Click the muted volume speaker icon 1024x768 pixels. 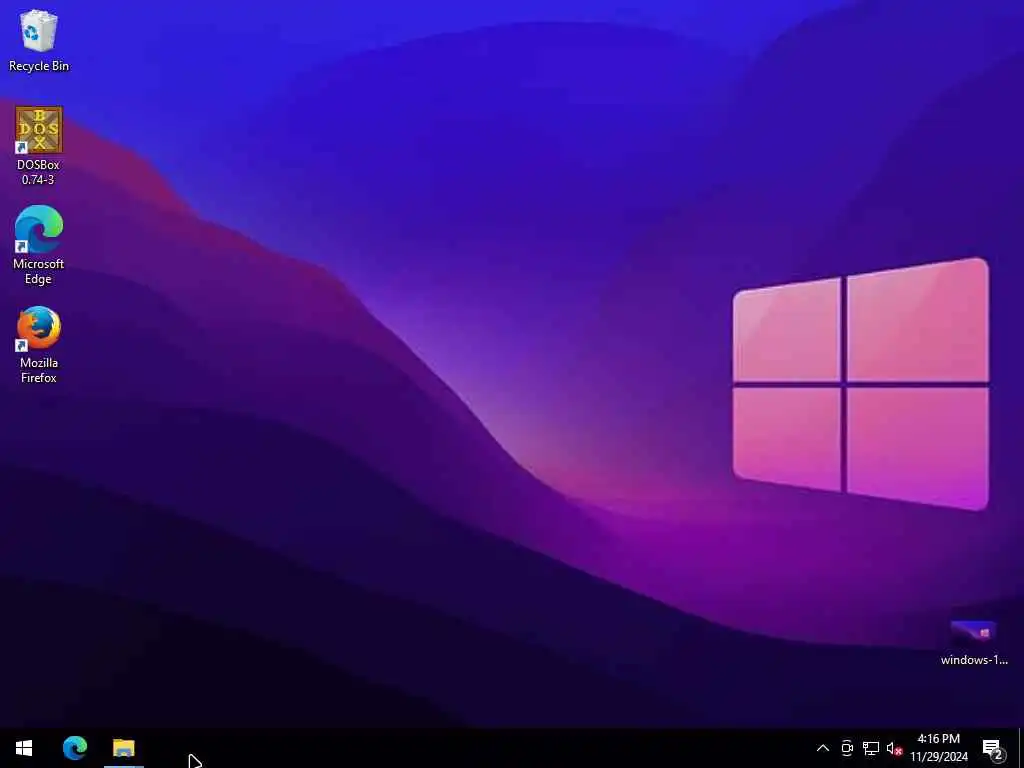coord(894,748)
